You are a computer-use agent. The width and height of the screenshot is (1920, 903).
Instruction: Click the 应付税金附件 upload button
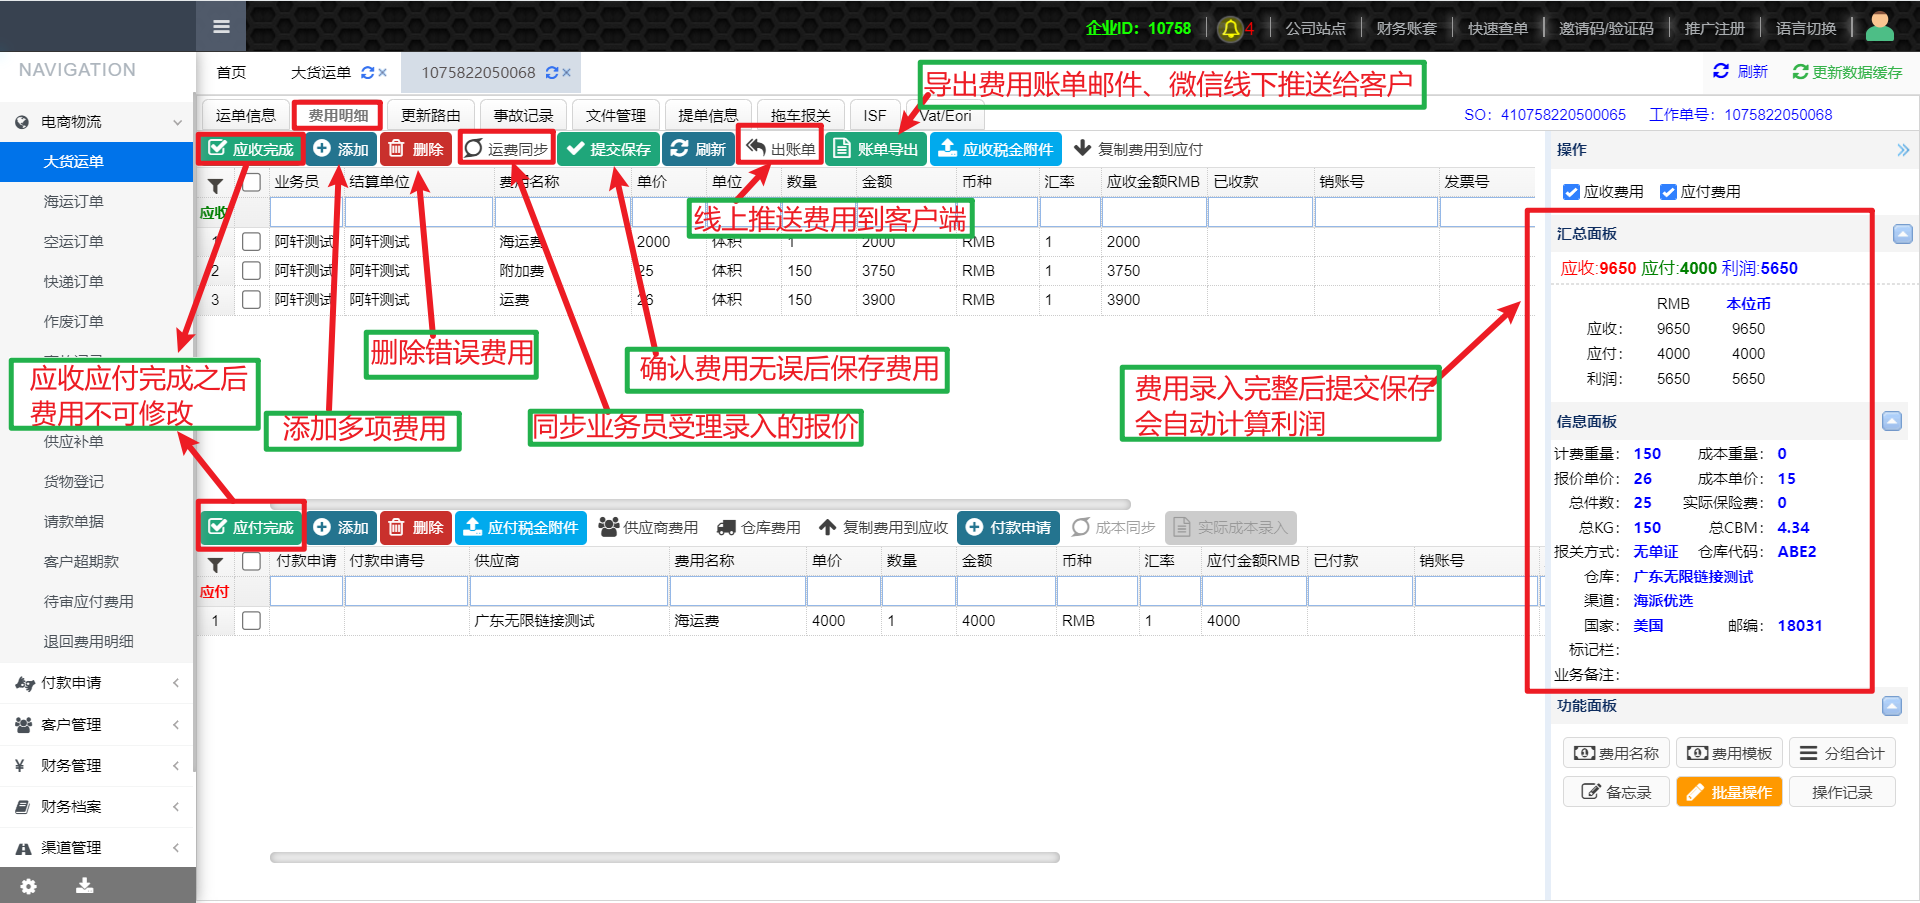521,527
